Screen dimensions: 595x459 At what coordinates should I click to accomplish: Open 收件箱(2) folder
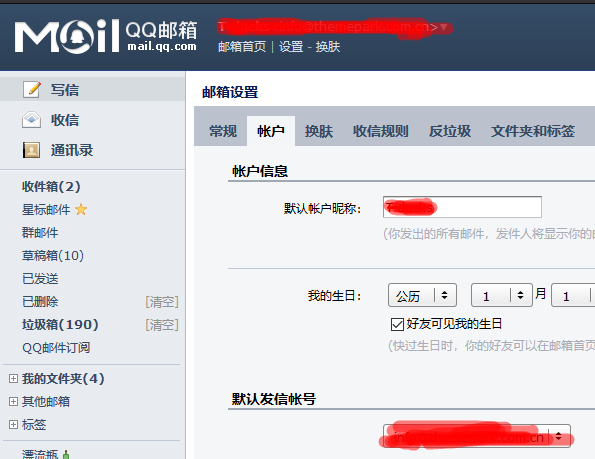pos(51,187)
